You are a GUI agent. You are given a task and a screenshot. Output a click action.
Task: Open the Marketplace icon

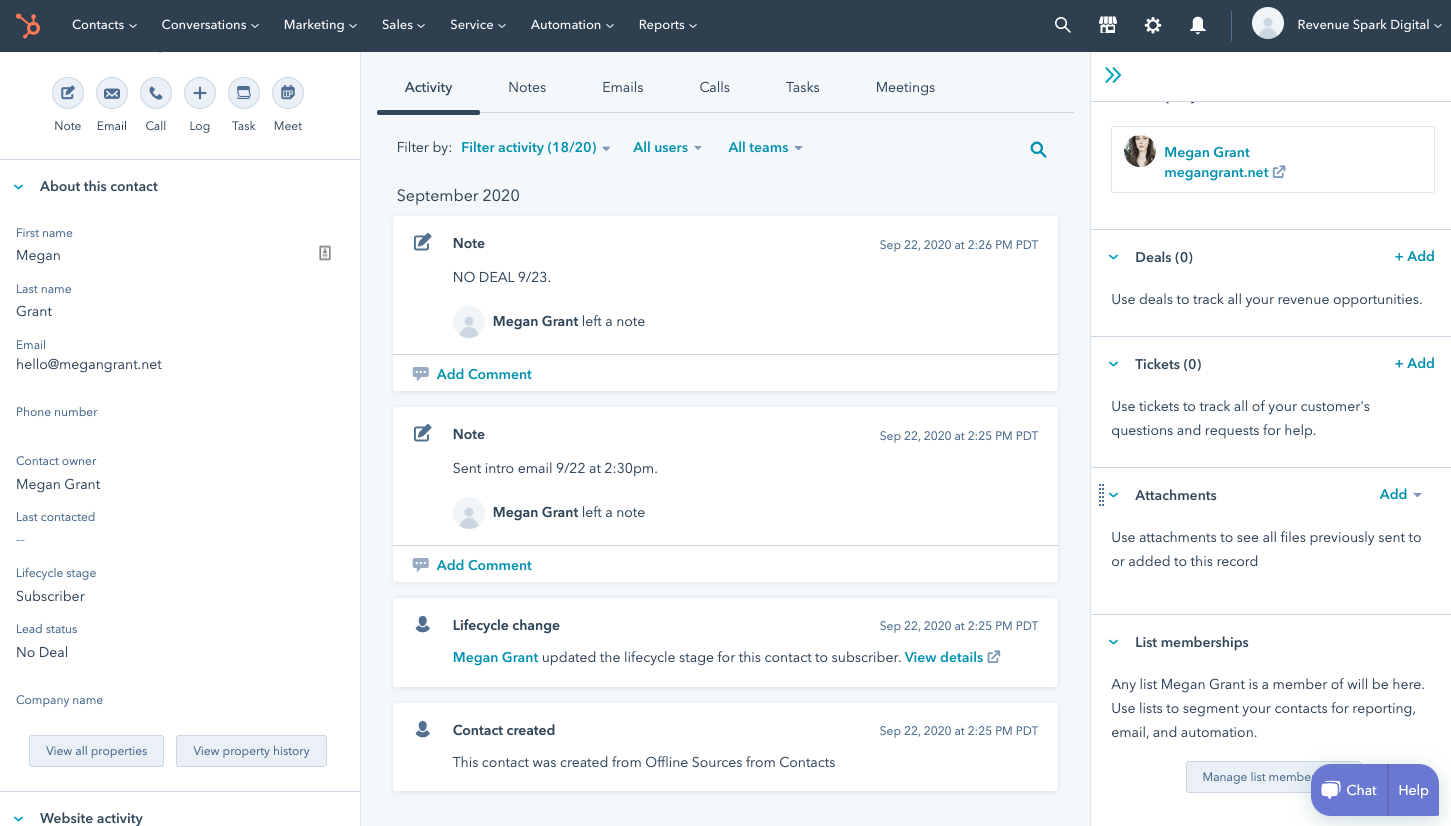(1107, 24)
